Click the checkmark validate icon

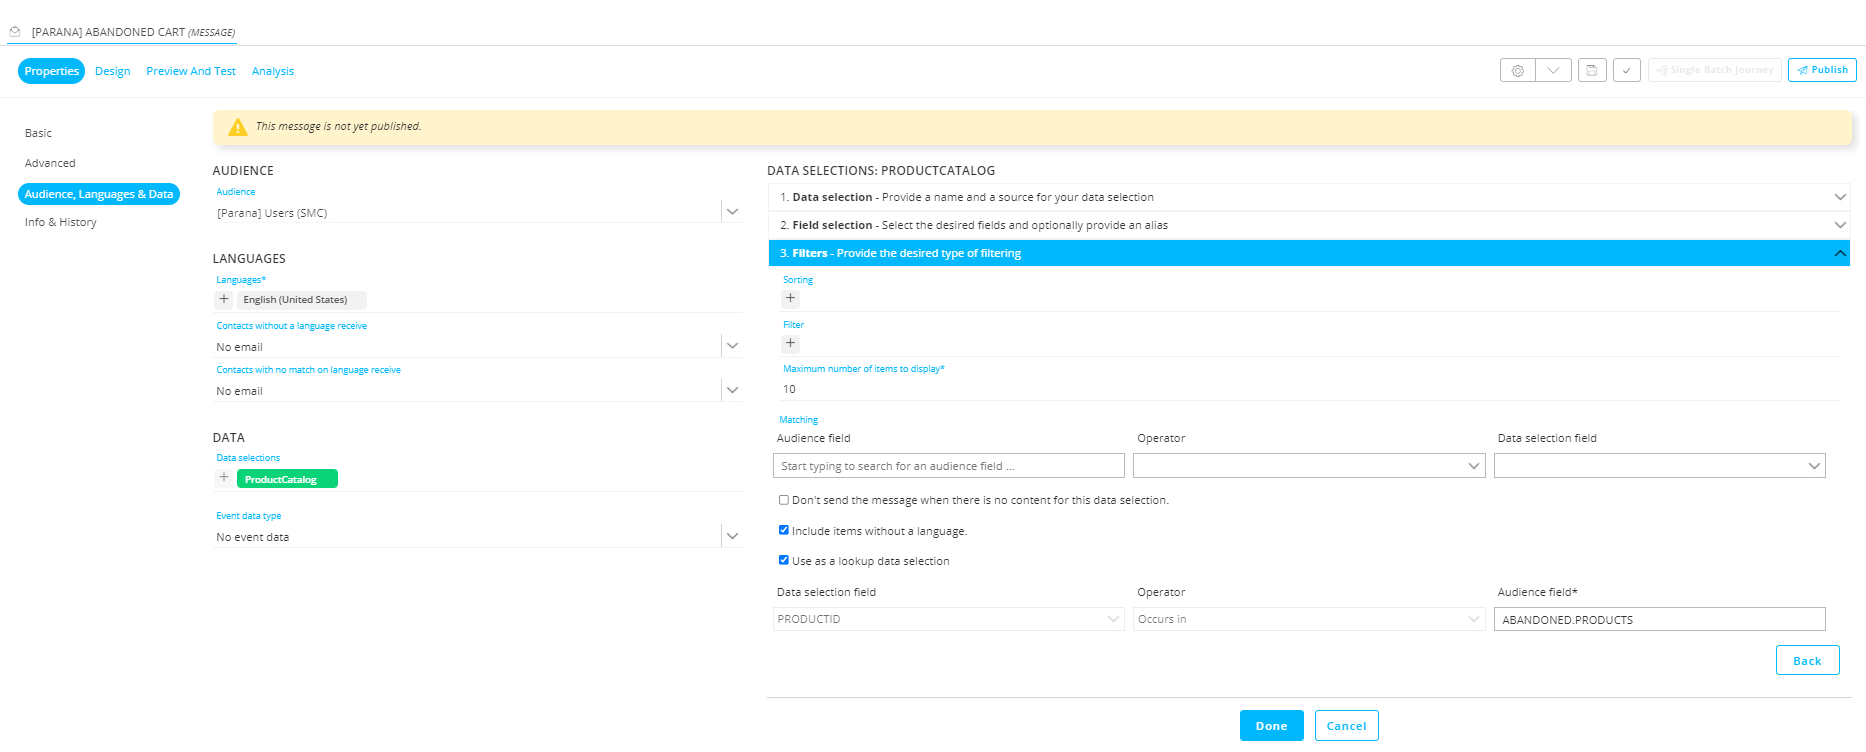1626,71
